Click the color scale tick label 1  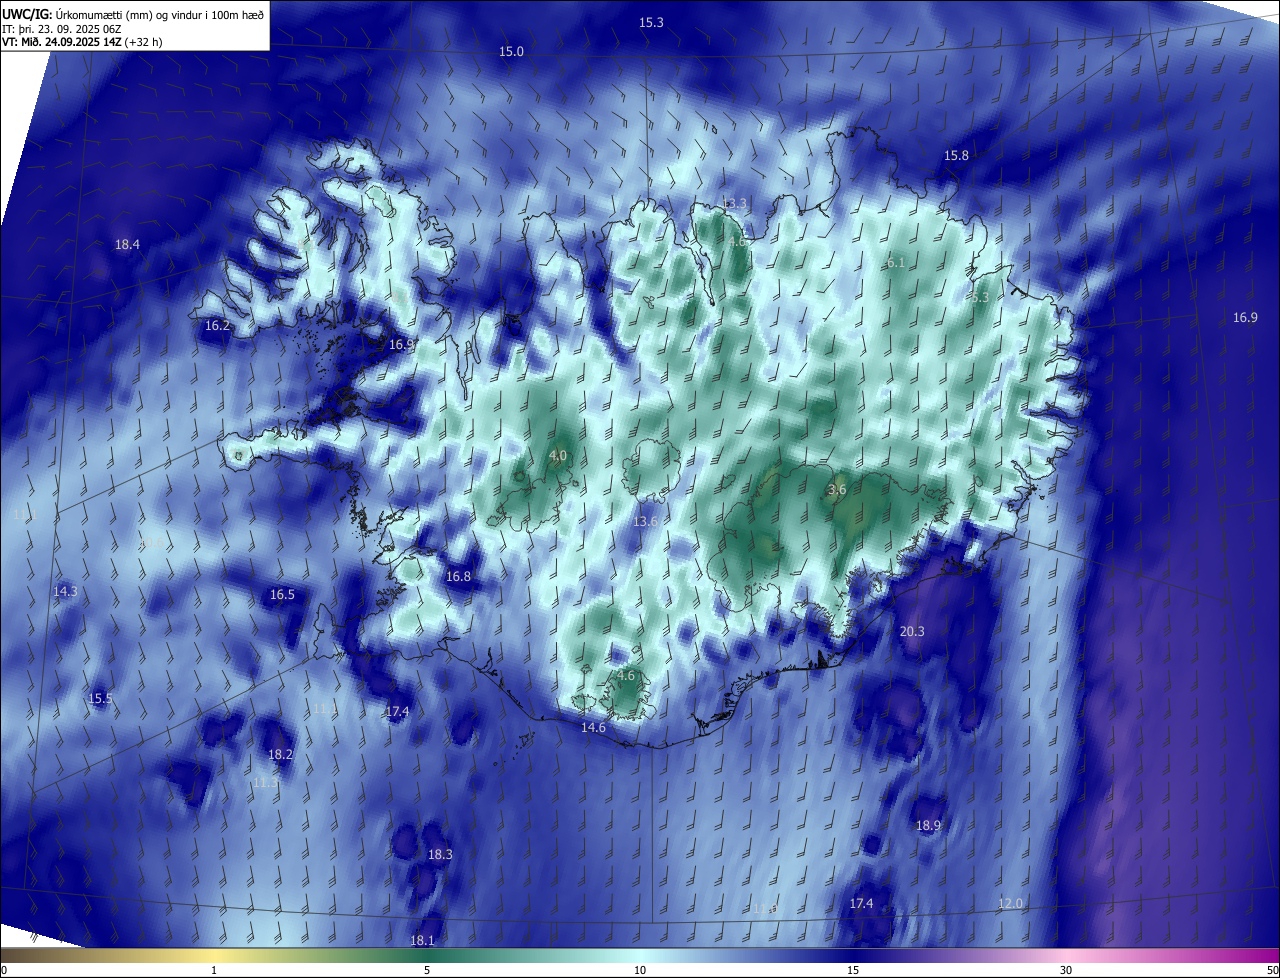214,970
